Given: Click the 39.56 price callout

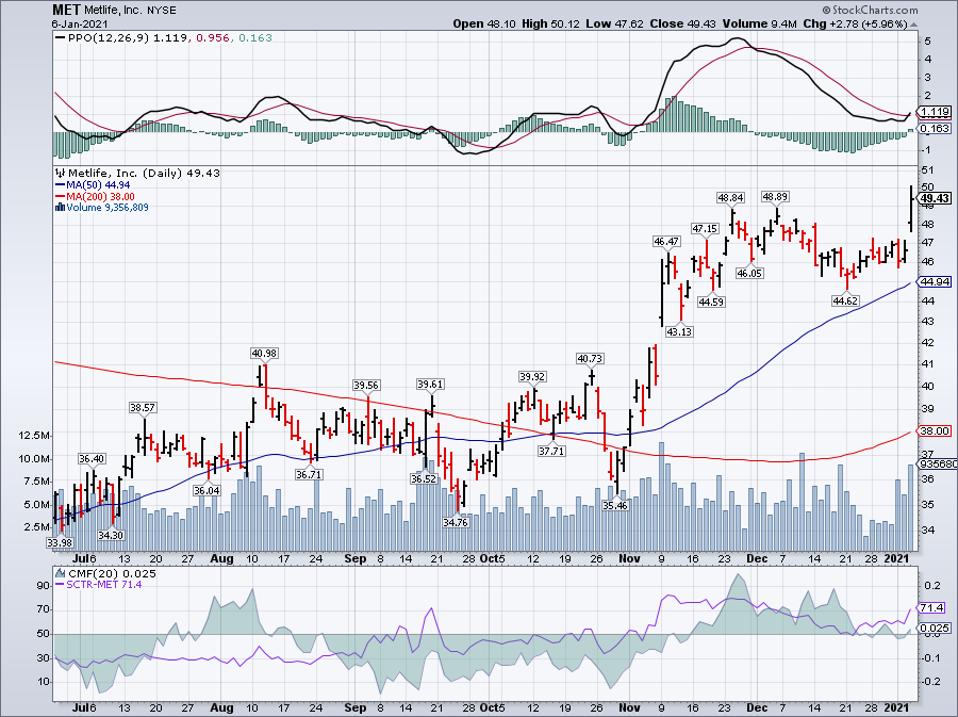Looking at the screenshot, I should coord(366,385).
